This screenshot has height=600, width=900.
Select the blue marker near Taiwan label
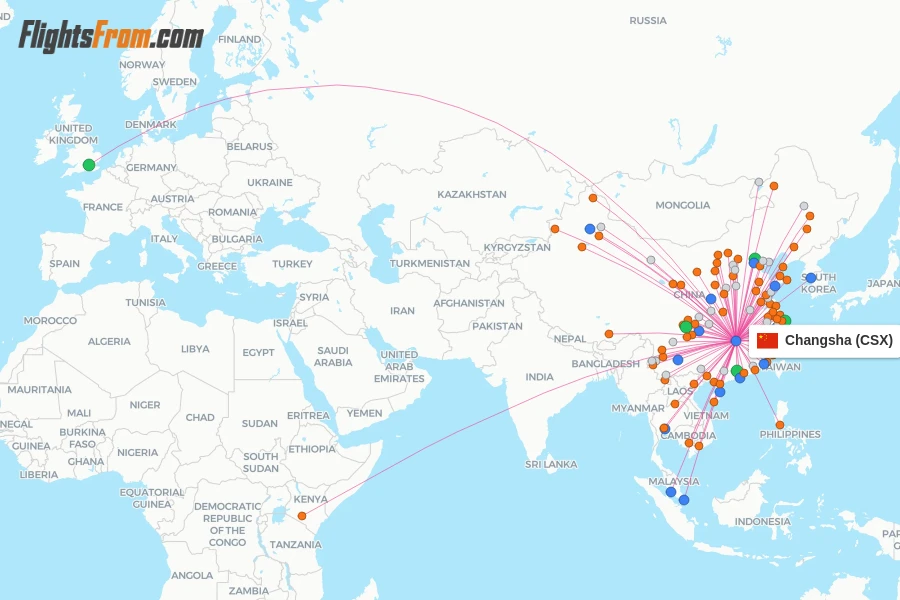(x=763, y=364)
